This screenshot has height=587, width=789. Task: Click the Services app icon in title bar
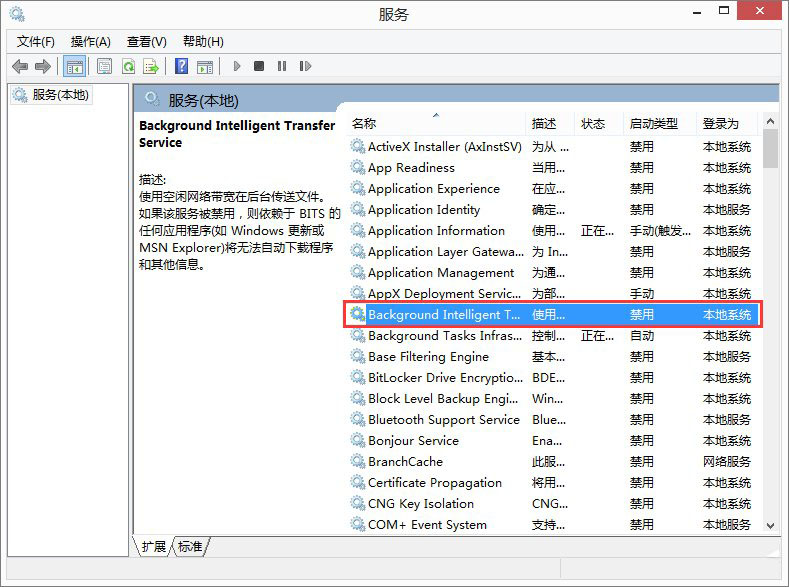pyautogui.click(x=17, y=14)
